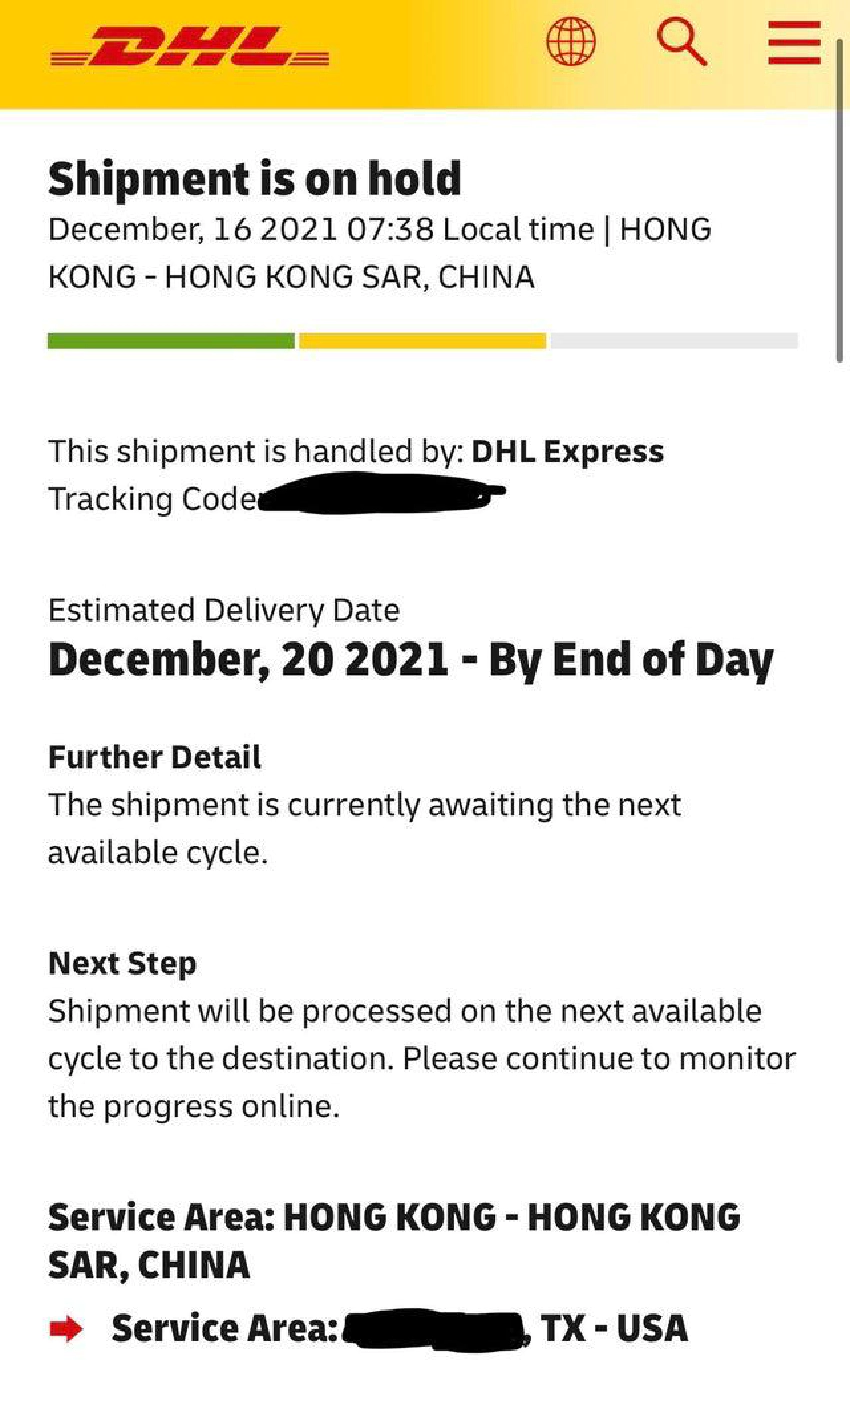Click the December 16 2021 status timestamp

pyautogui.click(x=240, y=229)
